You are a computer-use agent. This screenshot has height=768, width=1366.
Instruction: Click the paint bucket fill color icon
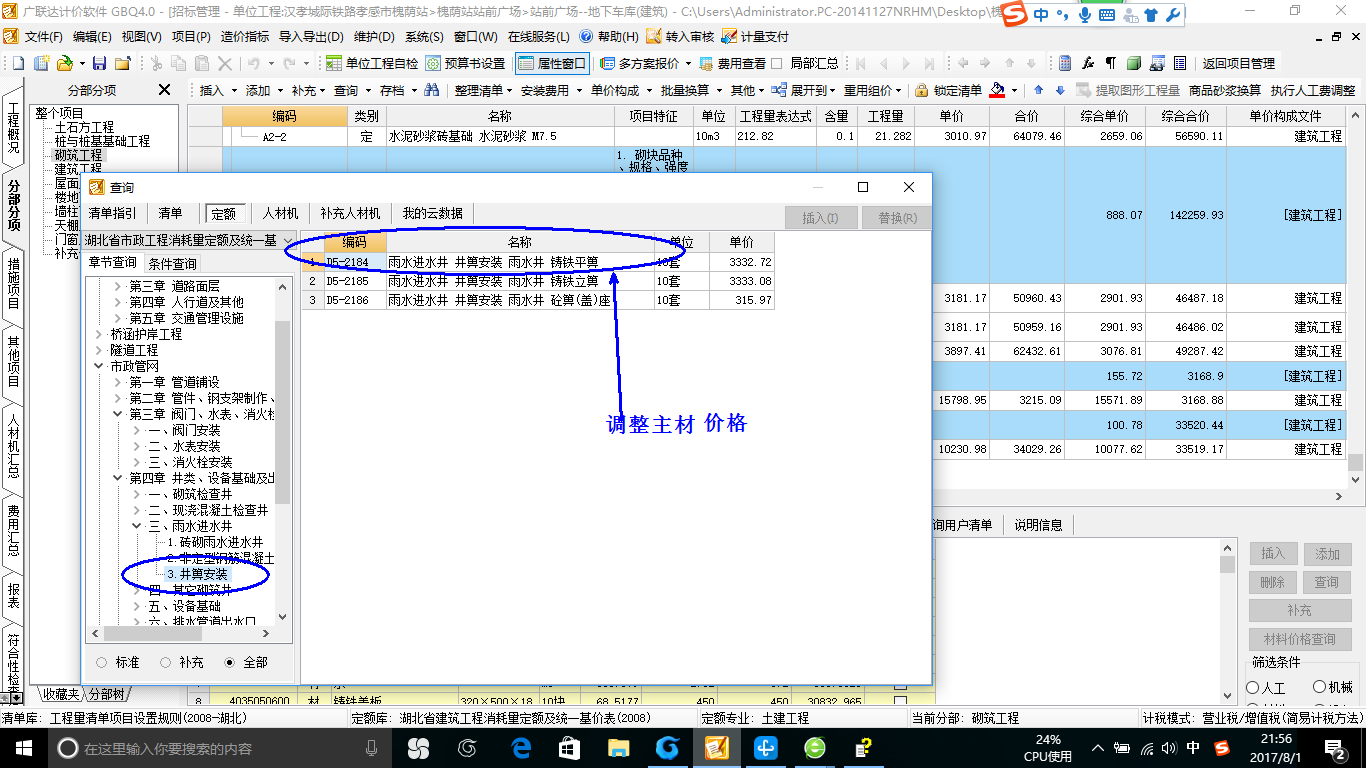coord(997,90)
